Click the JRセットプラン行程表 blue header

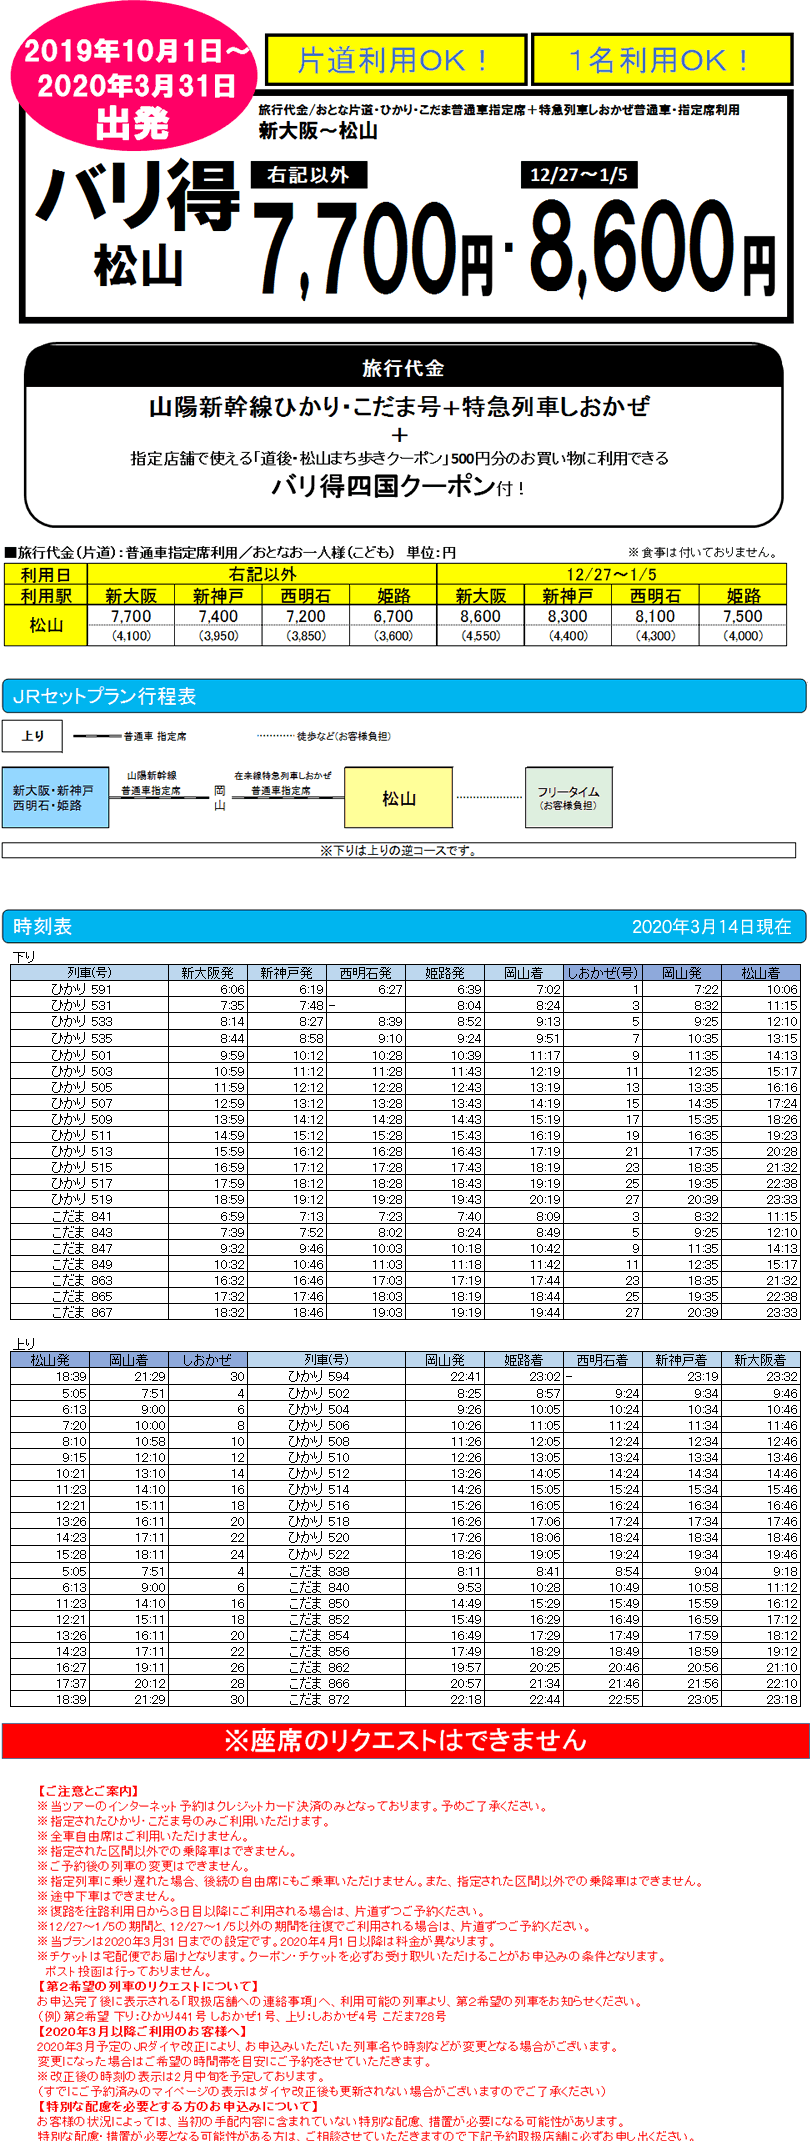point(403,696)
